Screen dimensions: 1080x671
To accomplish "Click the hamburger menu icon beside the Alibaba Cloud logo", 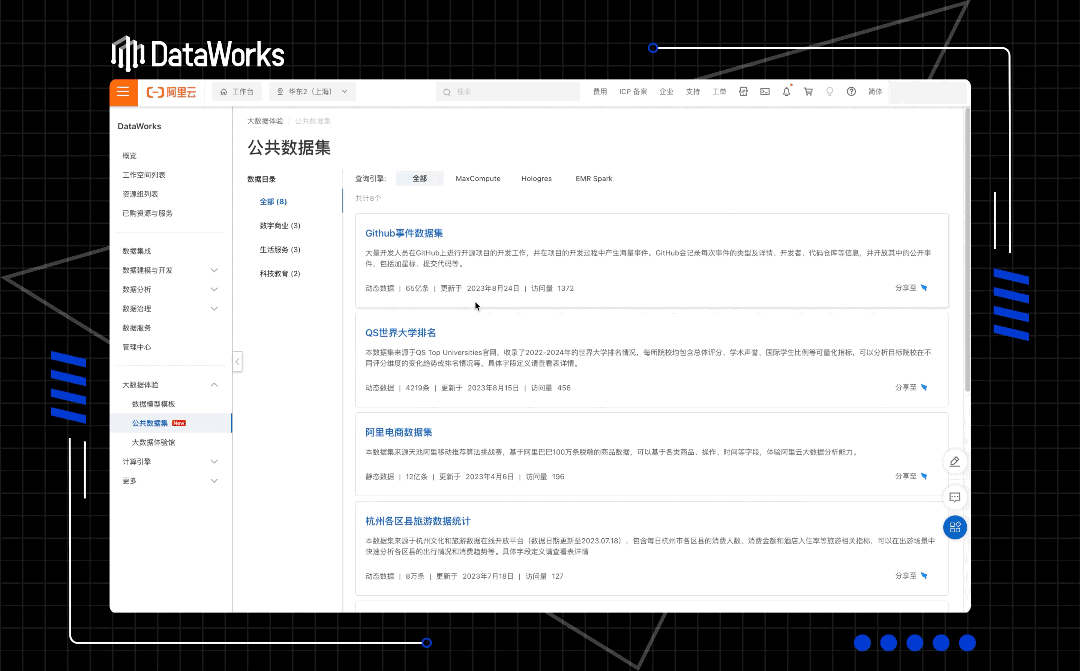I will (123, 91).
